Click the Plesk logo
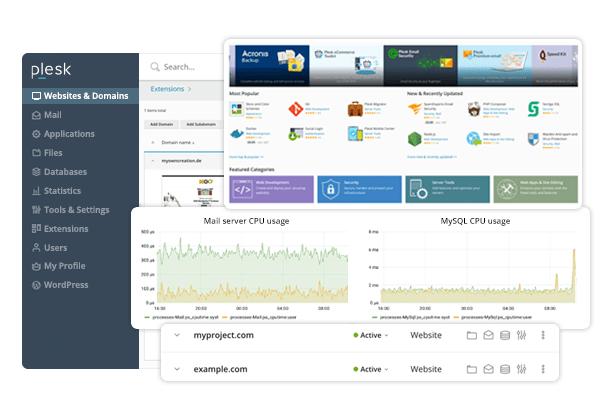The image size is (600, 400). click(x=51, y=69)
